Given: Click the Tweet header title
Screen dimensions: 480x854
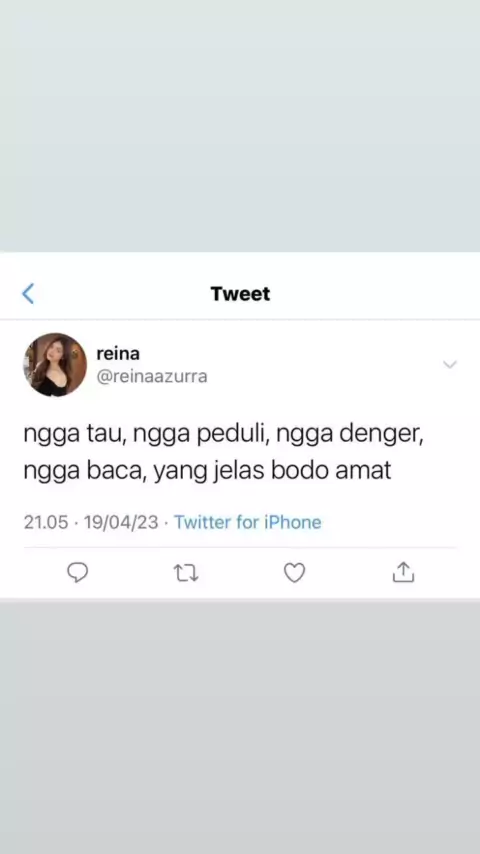Looking at the screenshot, I should (x=240, y=294).
